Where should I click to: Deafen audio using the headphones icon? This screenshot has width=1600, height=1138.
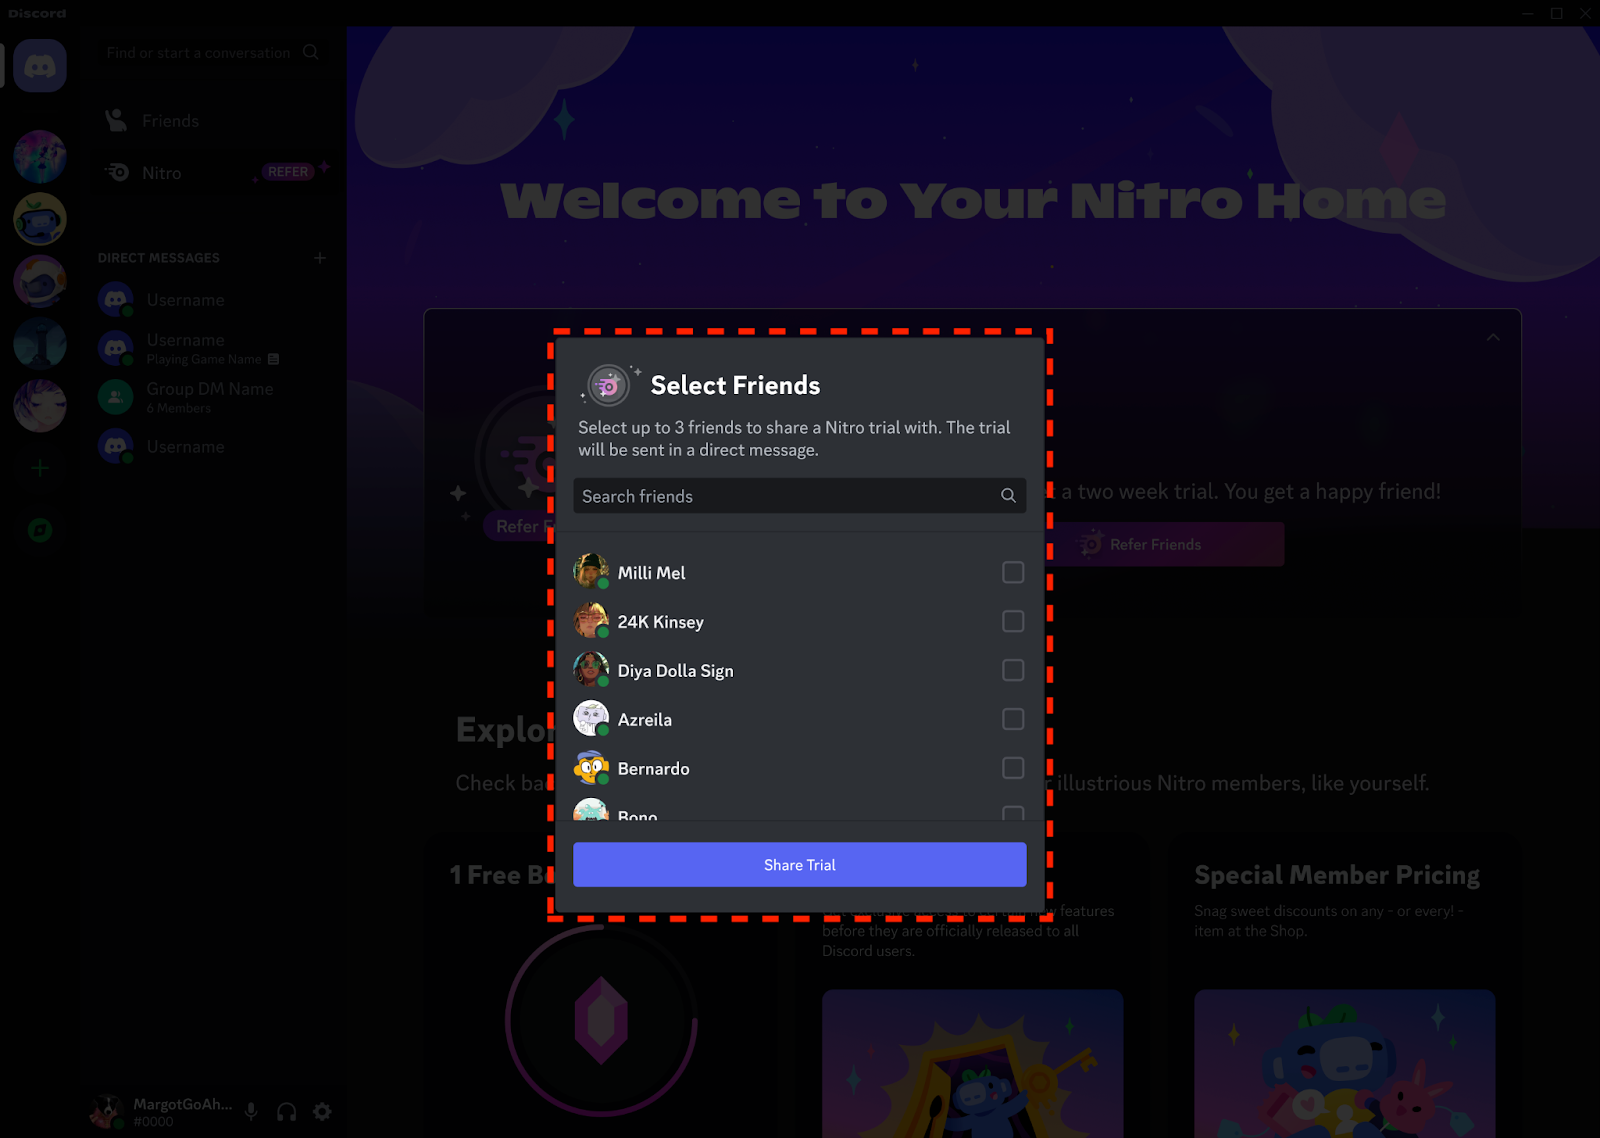286,1111
